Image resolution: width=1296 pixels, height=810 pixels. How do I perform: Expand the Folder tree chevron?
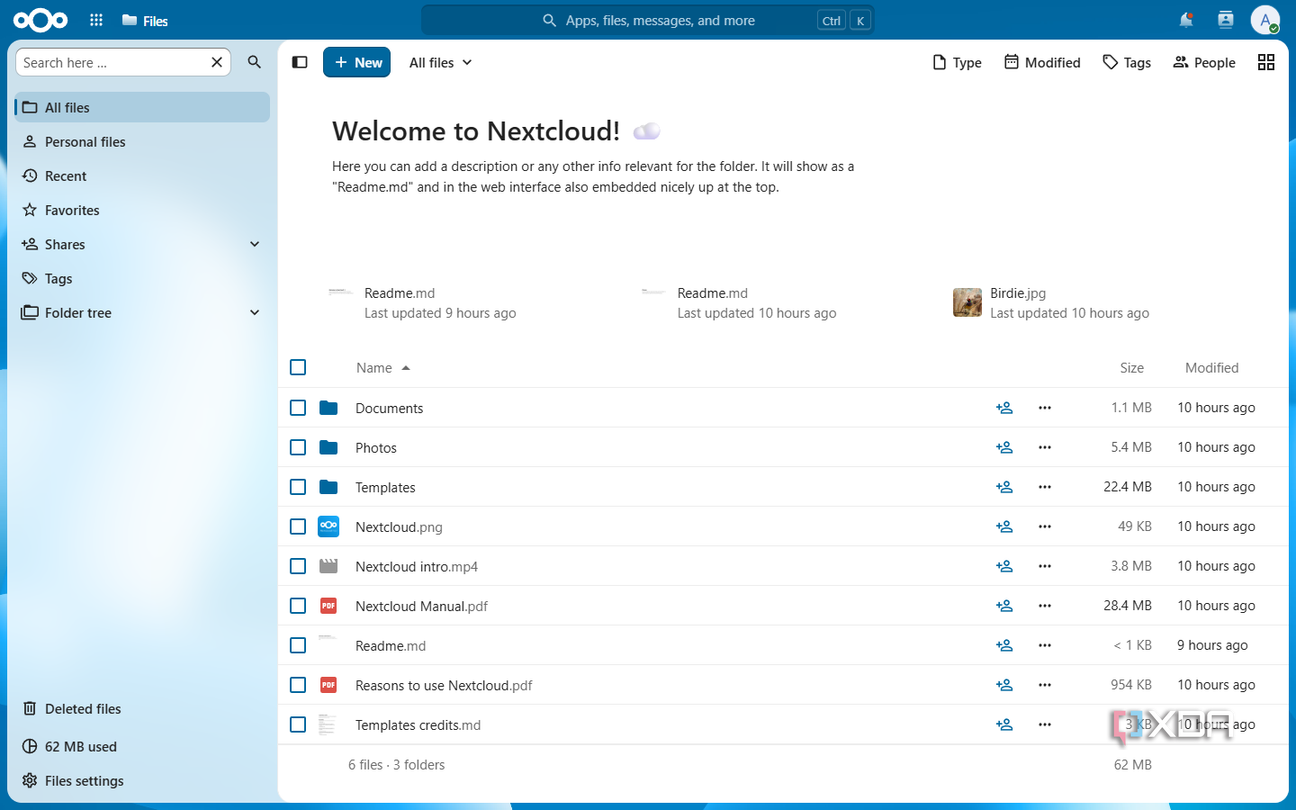click(255, 313)
